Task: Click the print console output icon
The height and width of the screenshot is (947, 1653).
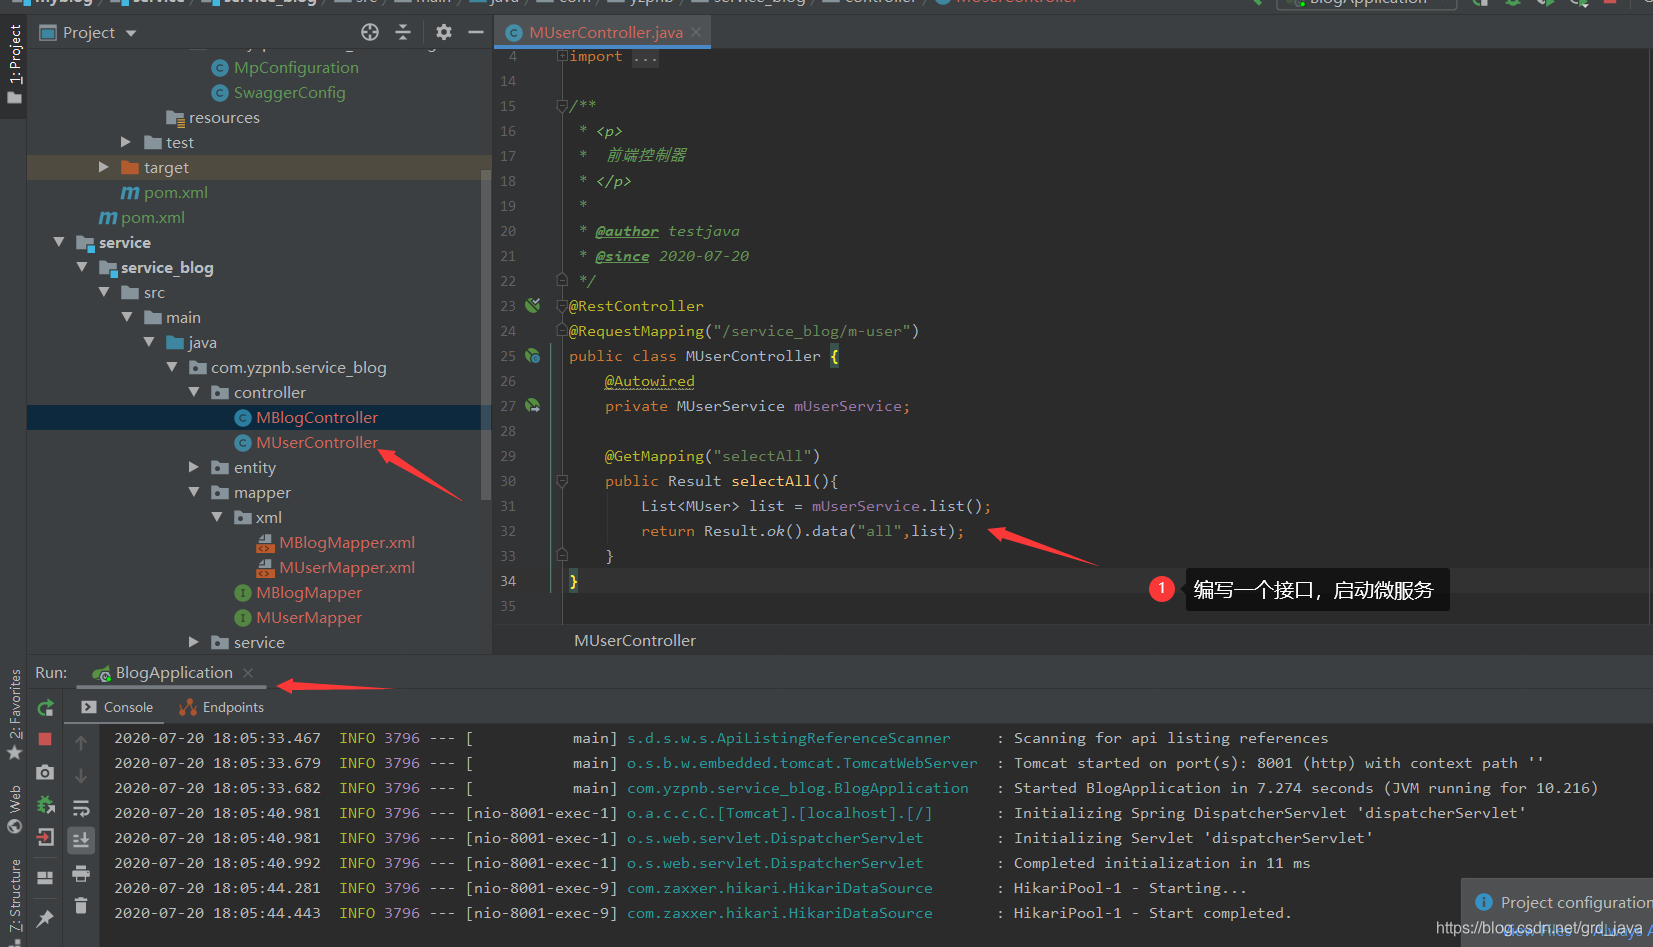Action: tap(81, 874)
